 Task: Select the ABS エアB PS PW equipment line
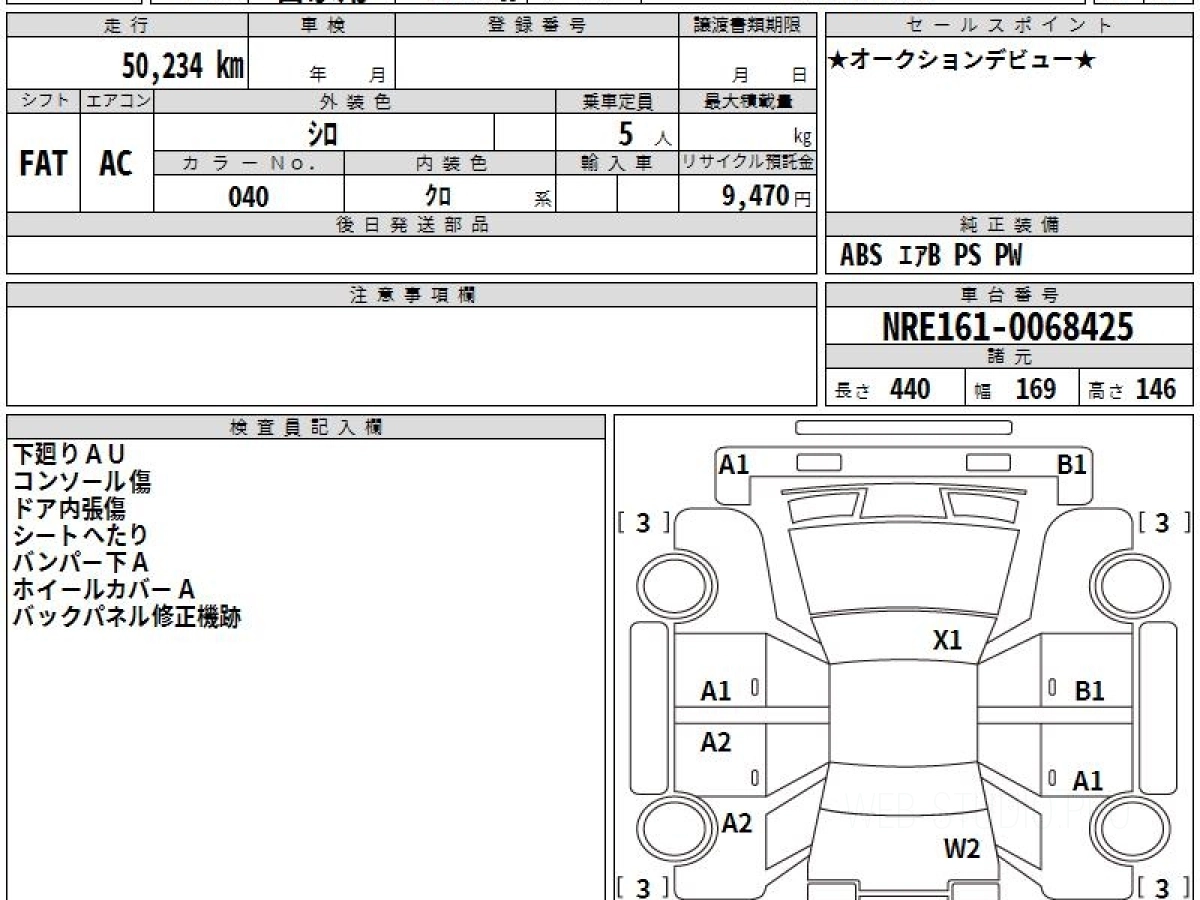tap(931, 256)
